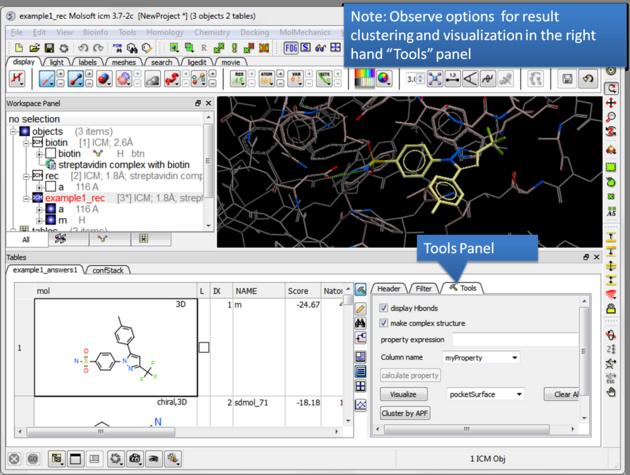Open the Filter tab in the table panel
The width and height of the screenshot is (630, 475).
424,288
